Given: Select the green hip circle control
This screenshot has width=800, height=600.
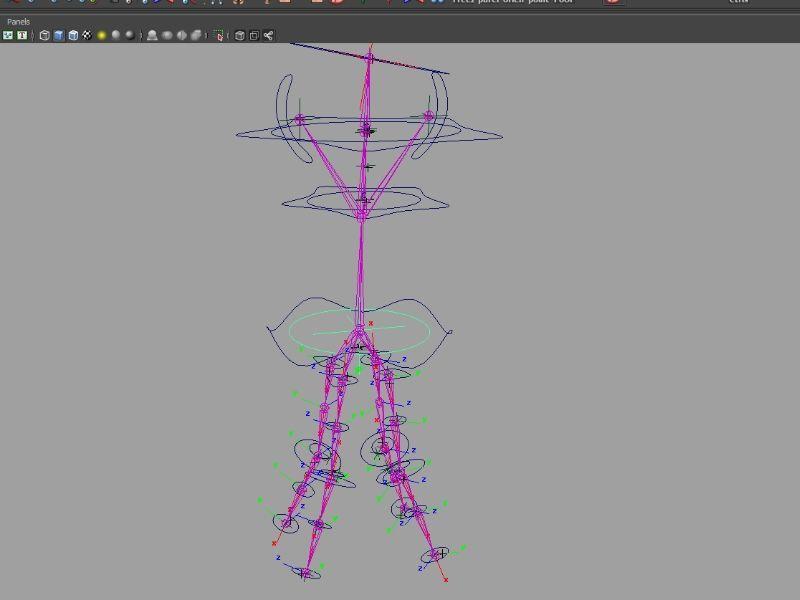Looking at the screenshot, I should point(360,331).
